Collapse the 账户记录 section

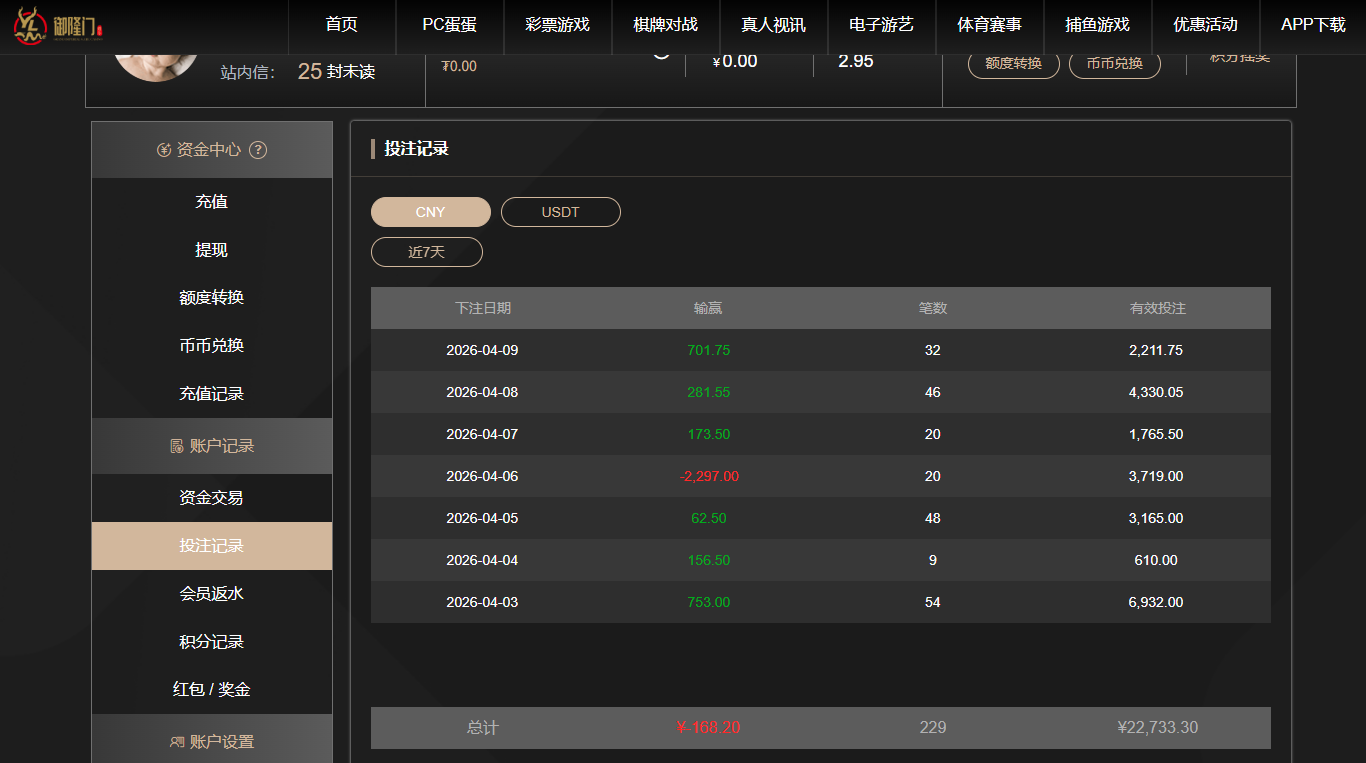click(211, 446)
